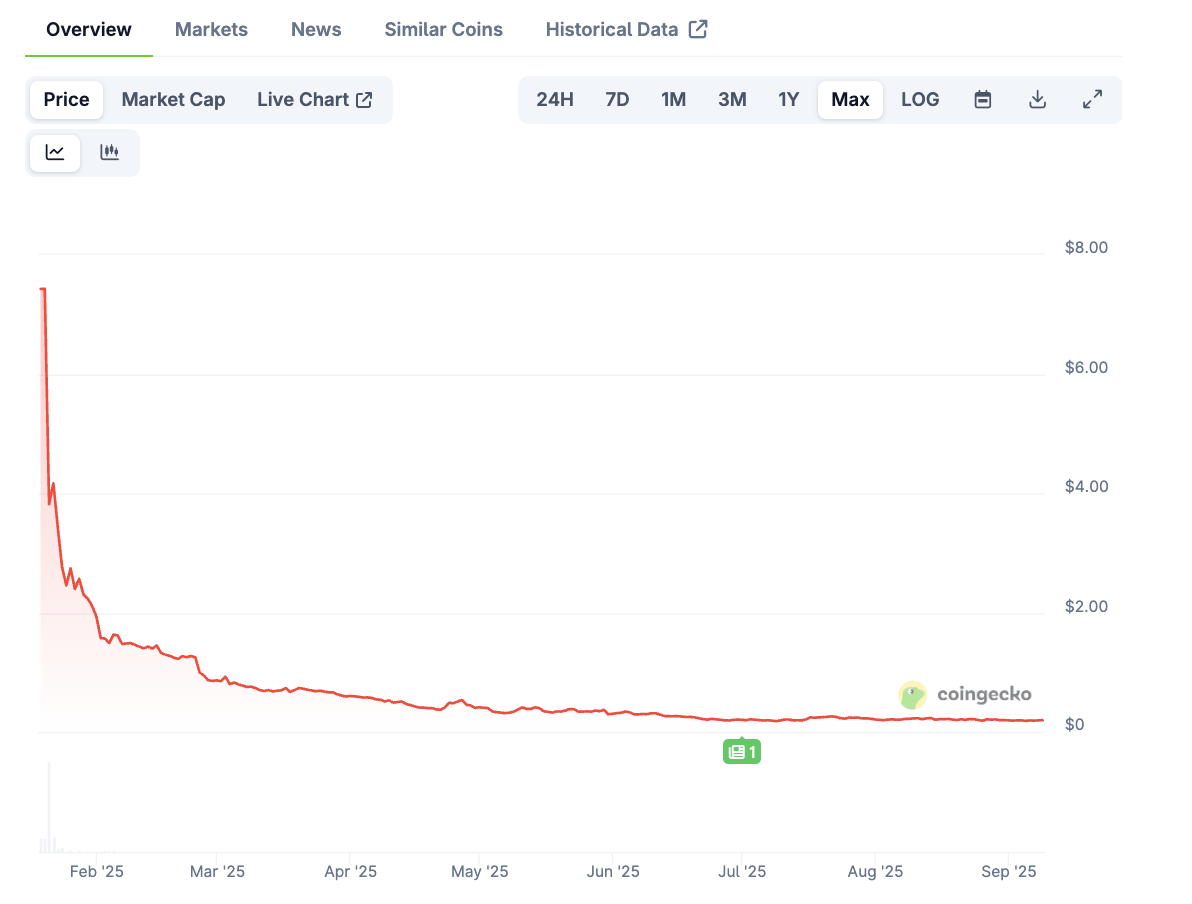Open the Markets tab
Viewport: 1192px width, 904px height.
tap(211, 29)
